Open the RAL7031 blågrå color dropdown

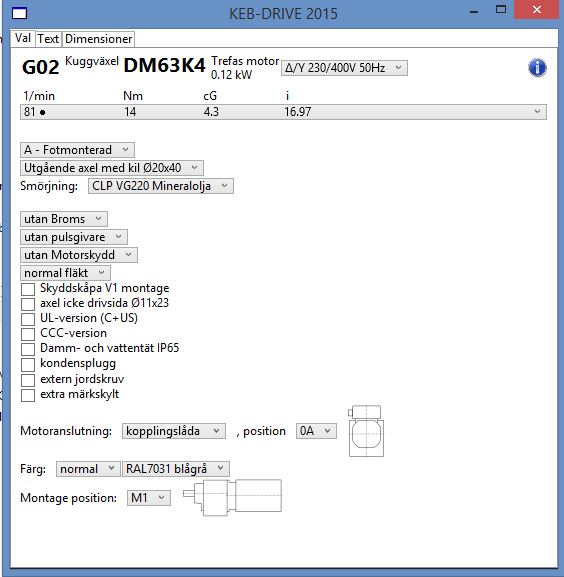[x=176, y=469]
